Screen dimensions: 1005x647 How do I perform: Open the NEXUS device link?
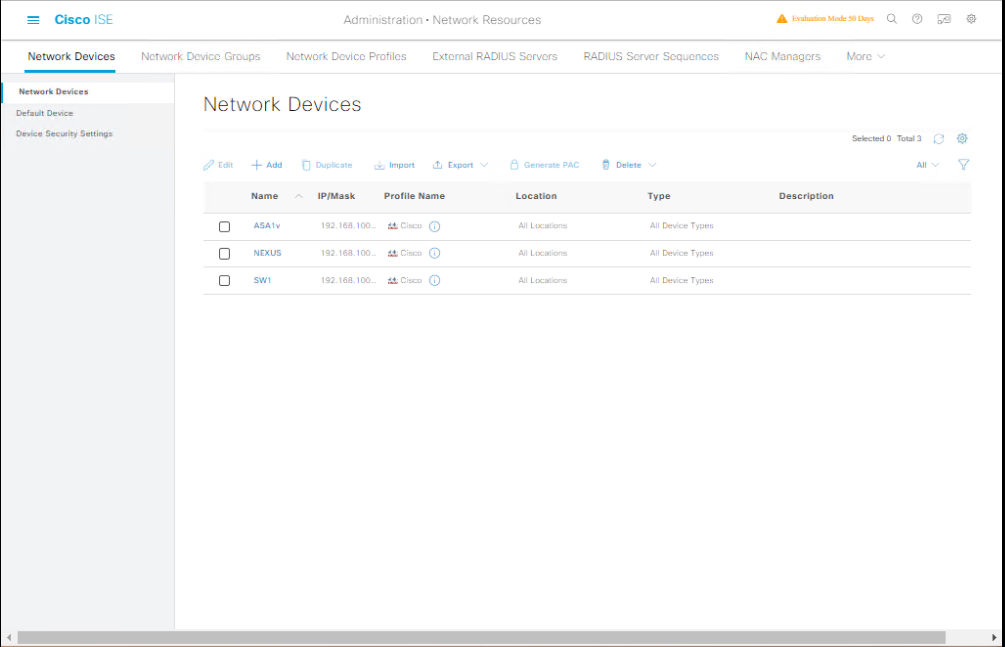267,253
